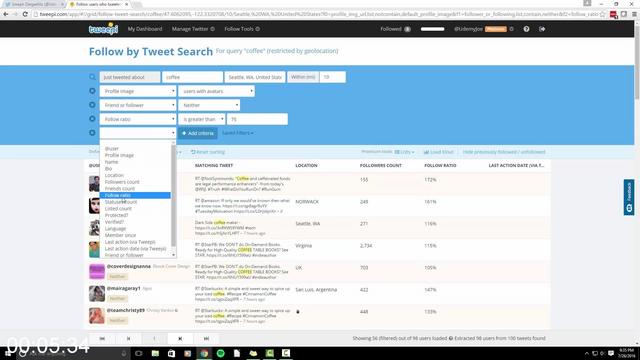Open Spotify from the taskbar

pyautogui.click(x=220, y=353)
